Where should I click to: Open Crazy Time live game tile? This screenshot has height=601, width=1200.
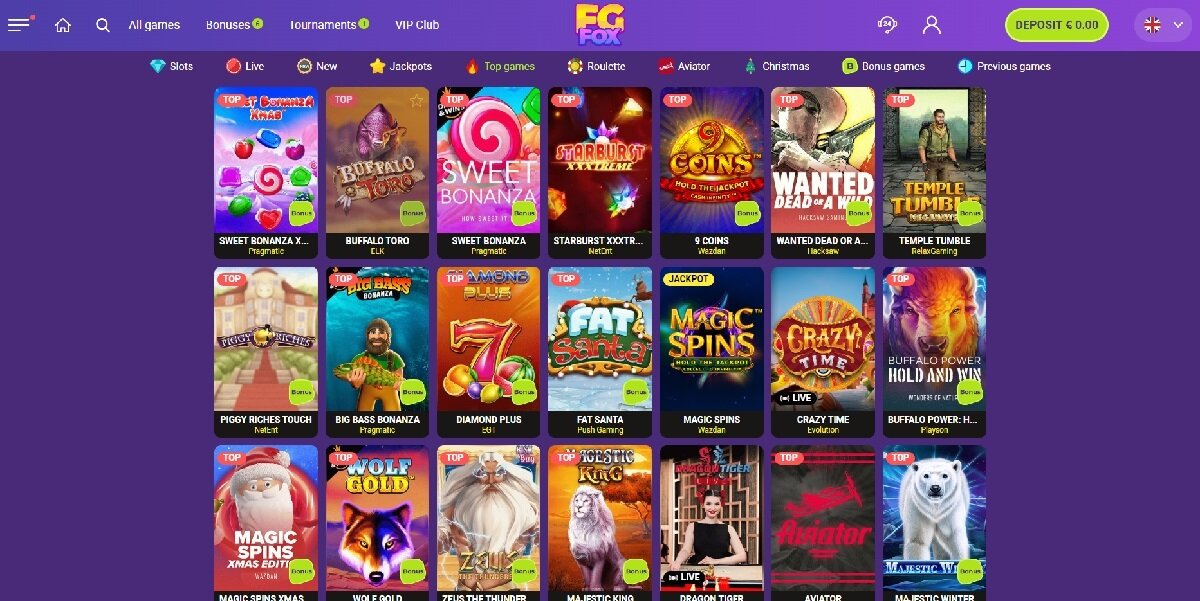[x=823, y=339]
